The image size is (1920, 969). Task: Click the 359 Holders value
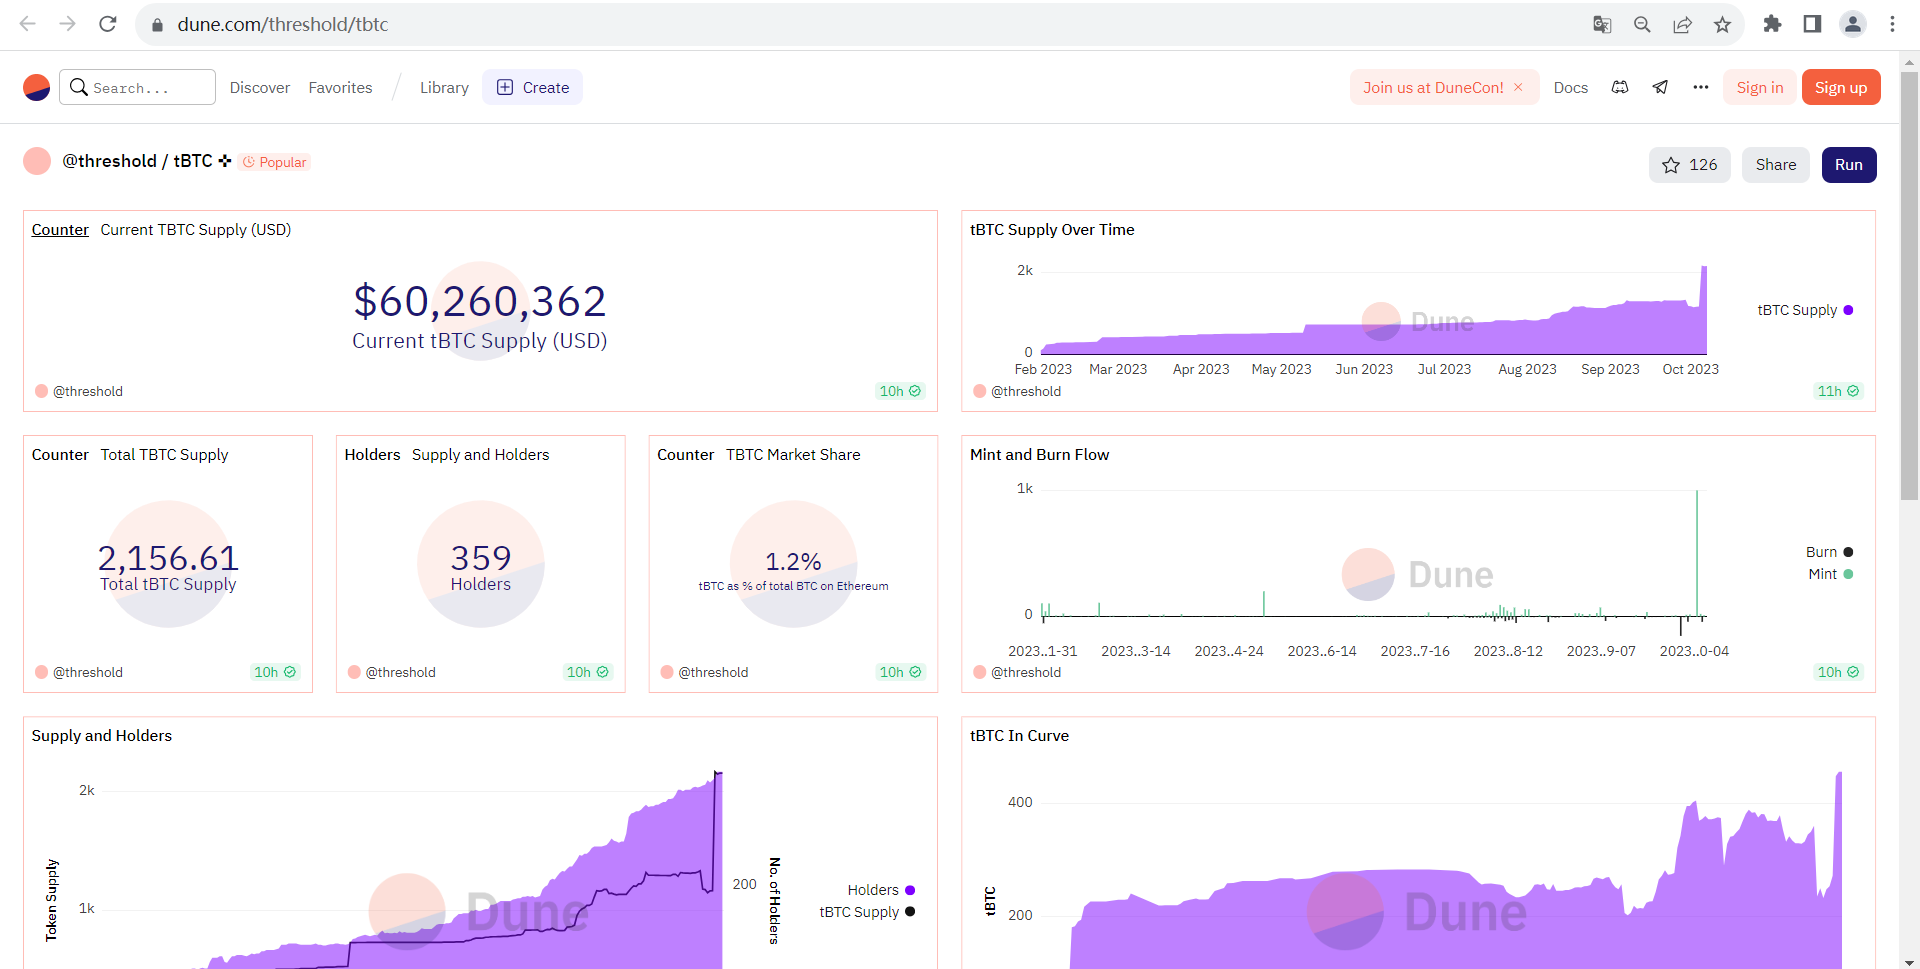[481, 557]
